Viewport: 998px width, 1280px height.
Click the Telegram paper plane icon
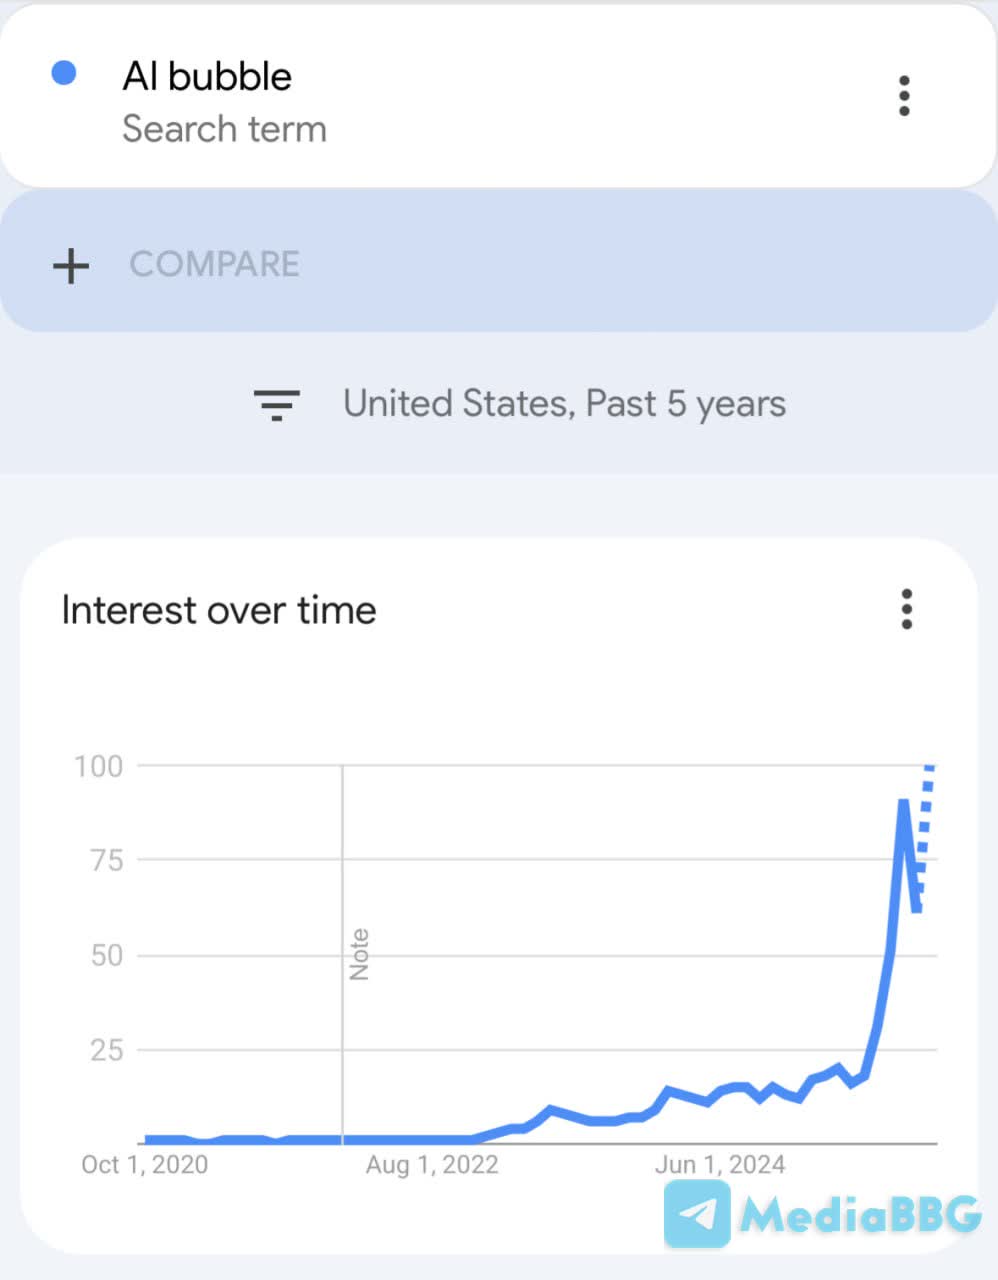pos(697,1214)
